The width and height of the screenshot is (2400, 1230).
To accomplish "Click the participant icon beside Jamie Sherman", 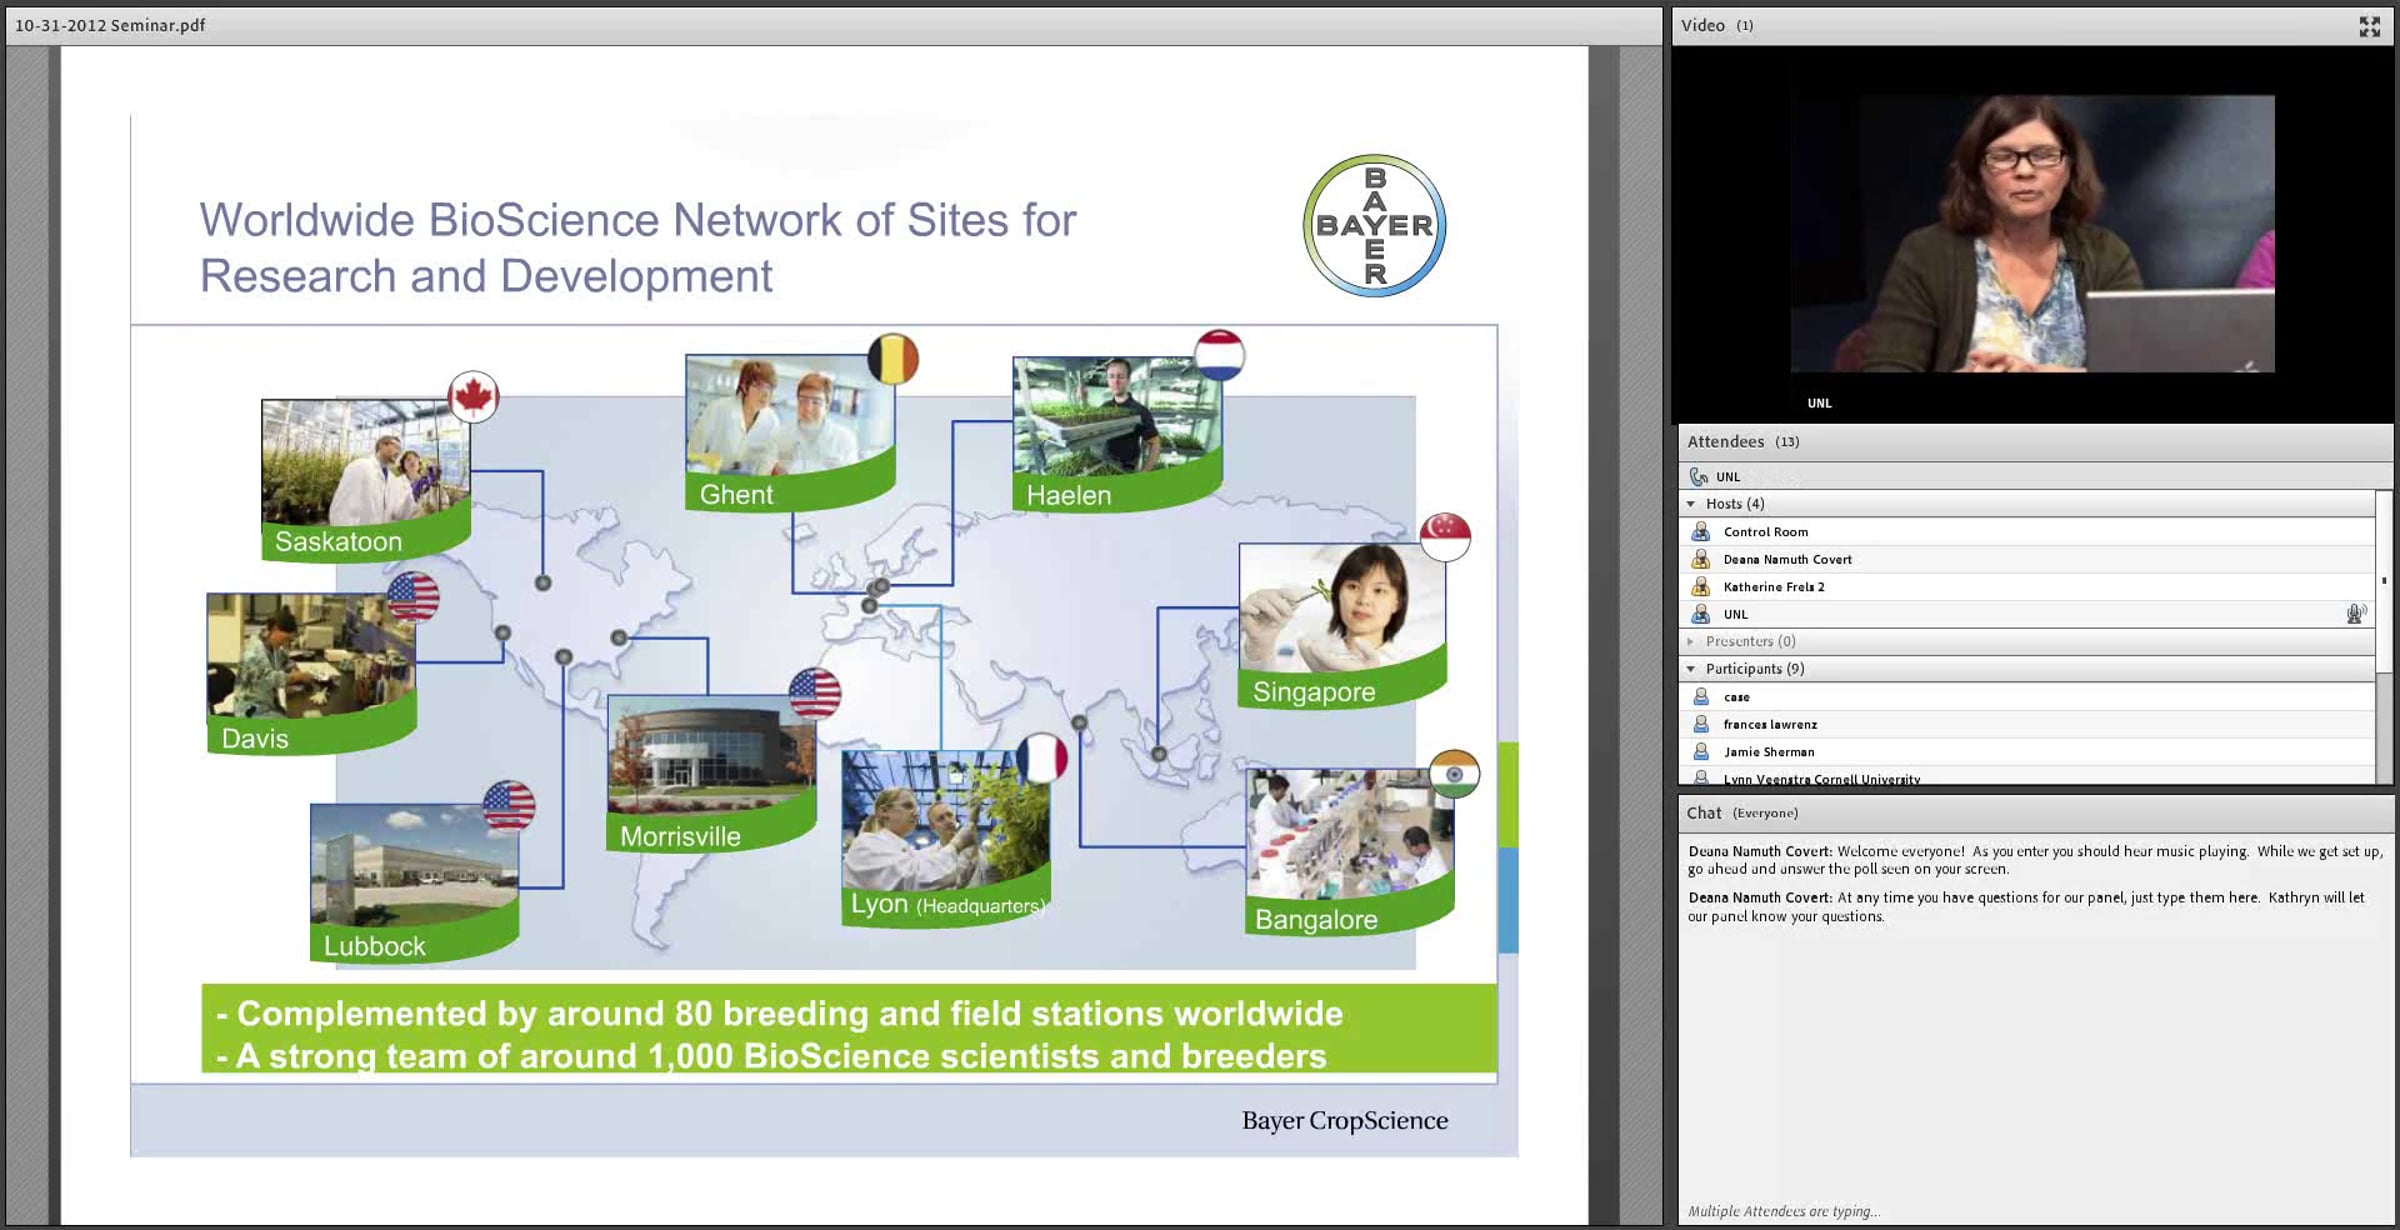I will click(1700, 752).
